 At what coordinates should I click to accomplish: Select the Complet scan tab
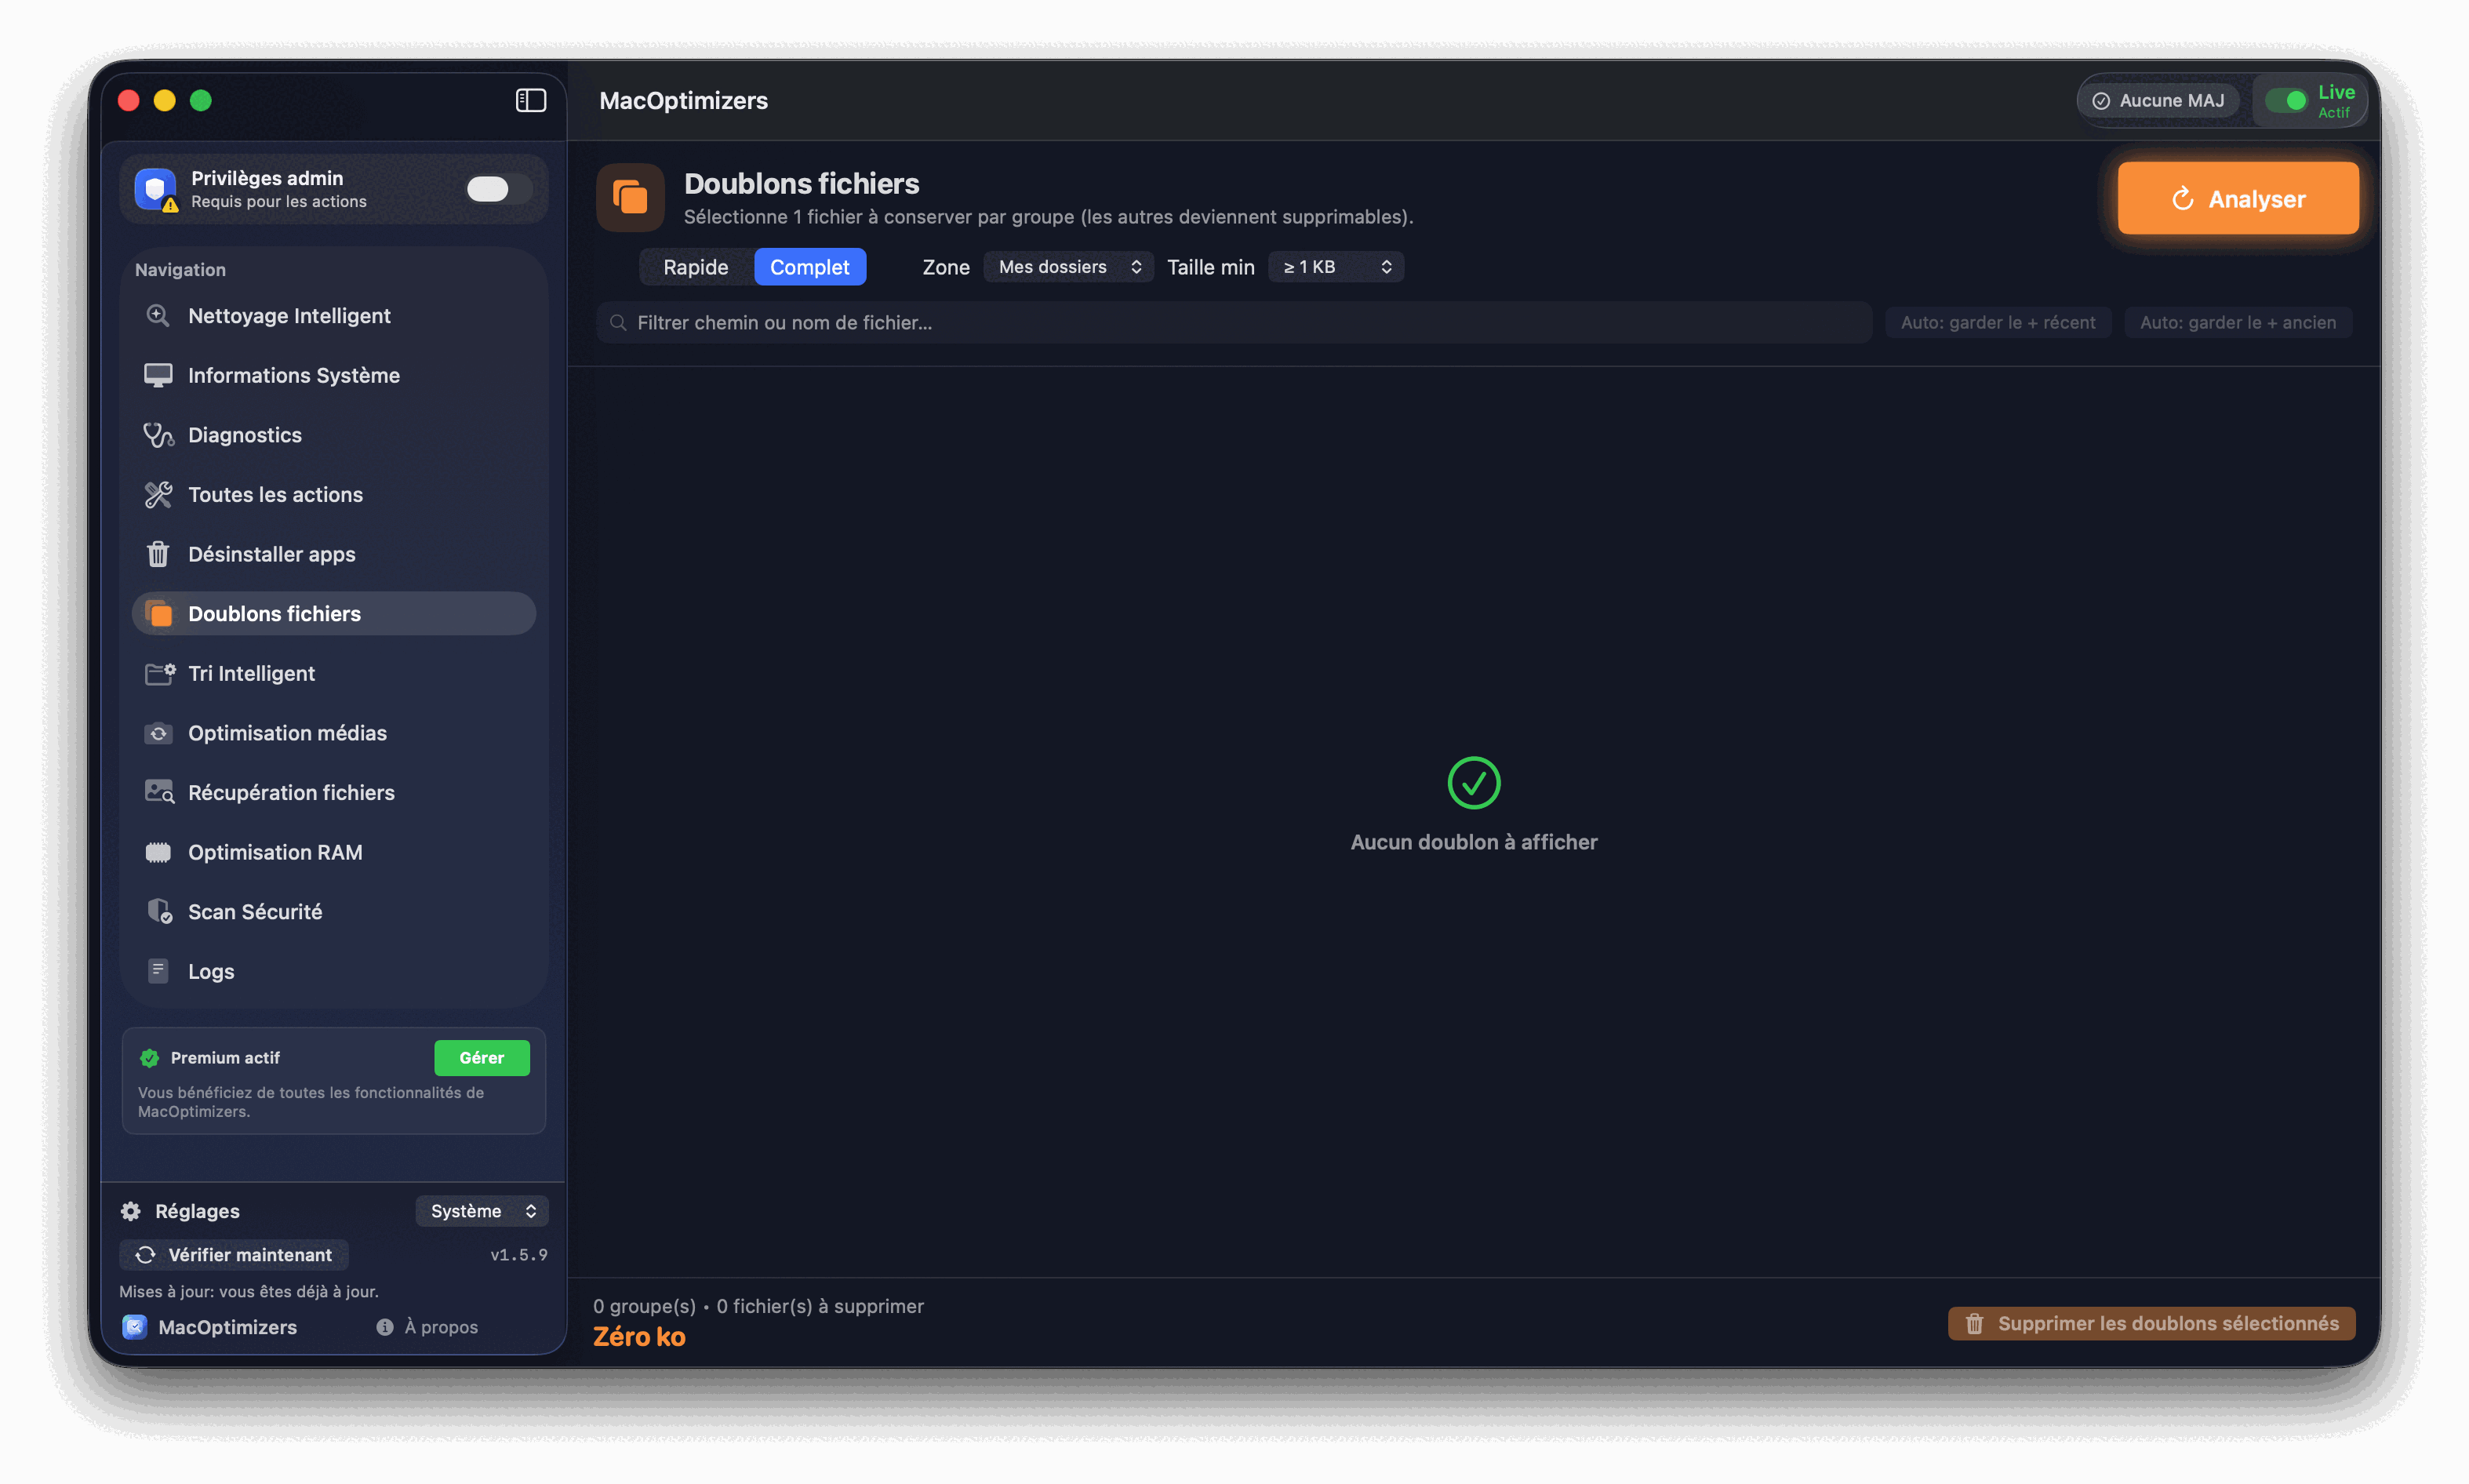point(809,267)
